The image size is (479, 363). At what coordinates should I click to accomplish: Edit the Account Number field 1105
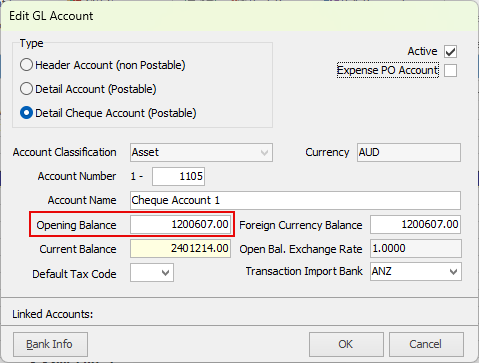178,176
